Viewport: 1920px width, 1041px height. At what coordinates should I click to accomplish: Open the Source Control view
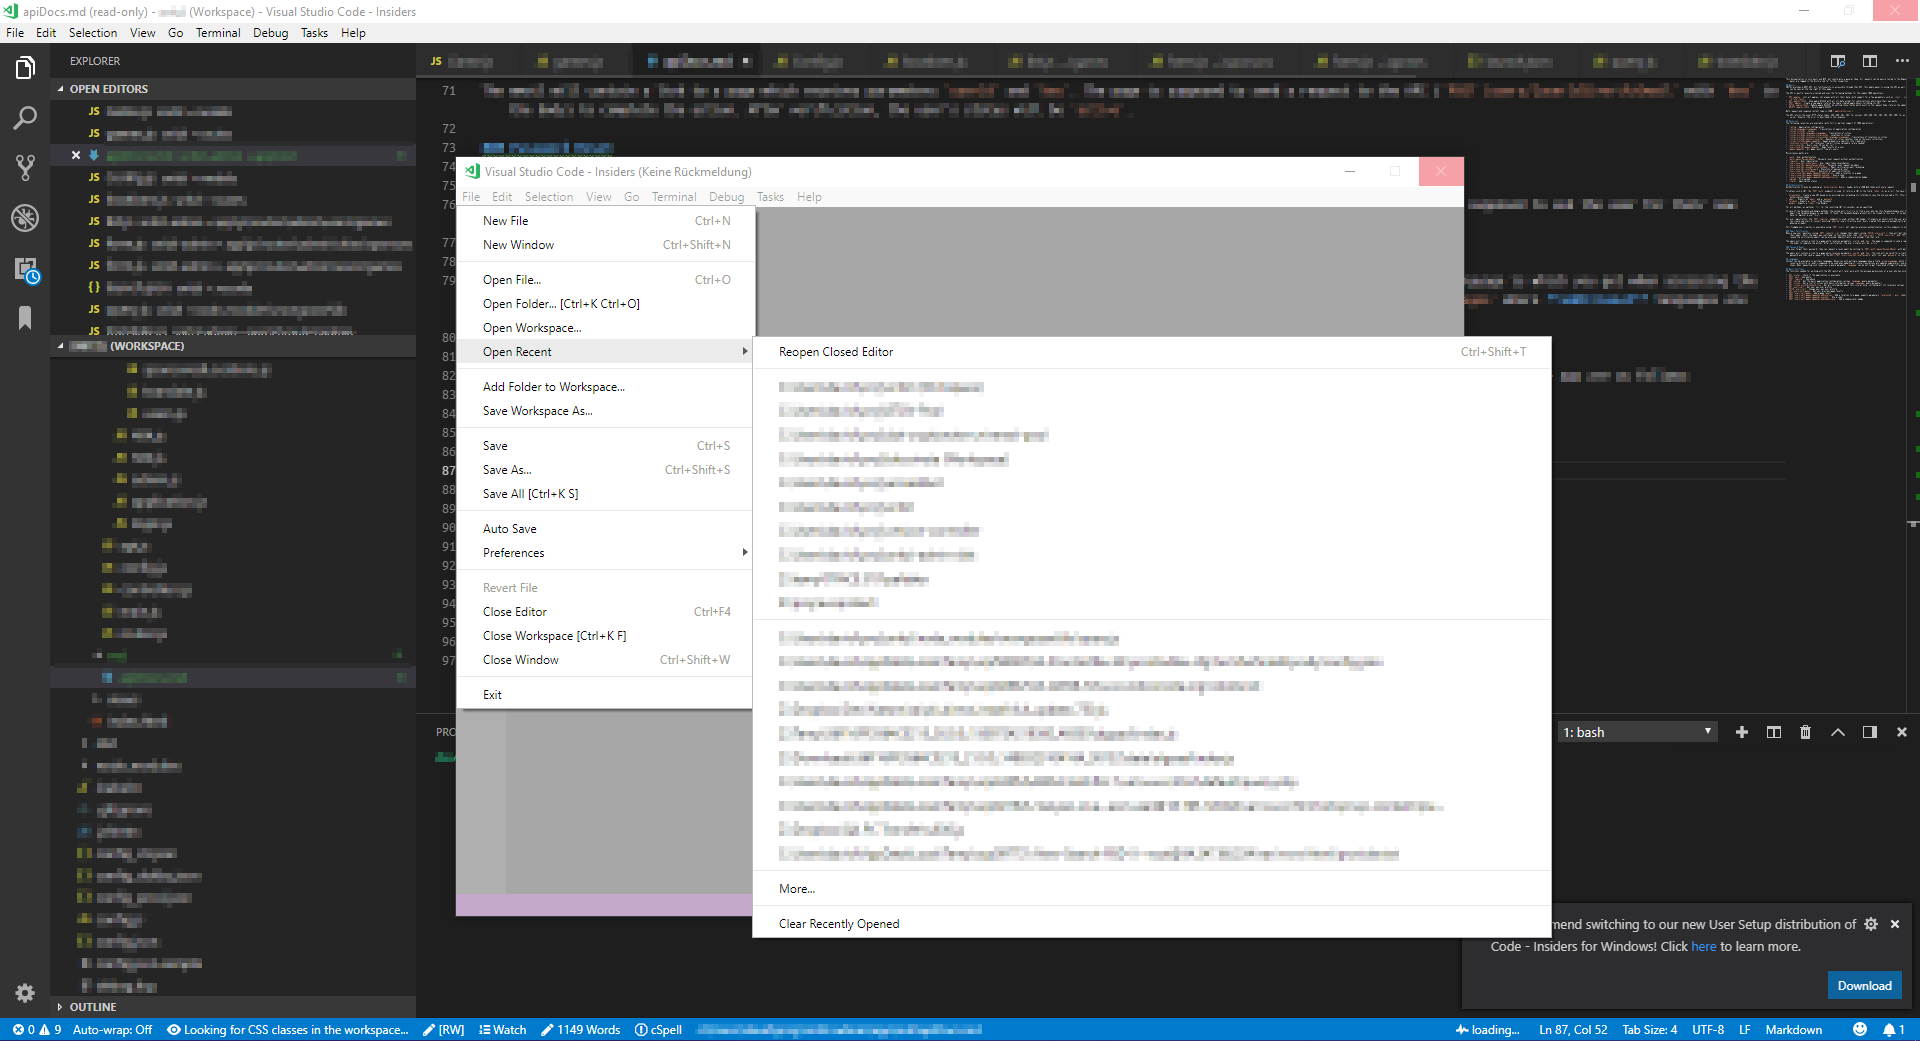tap(25, 168)
